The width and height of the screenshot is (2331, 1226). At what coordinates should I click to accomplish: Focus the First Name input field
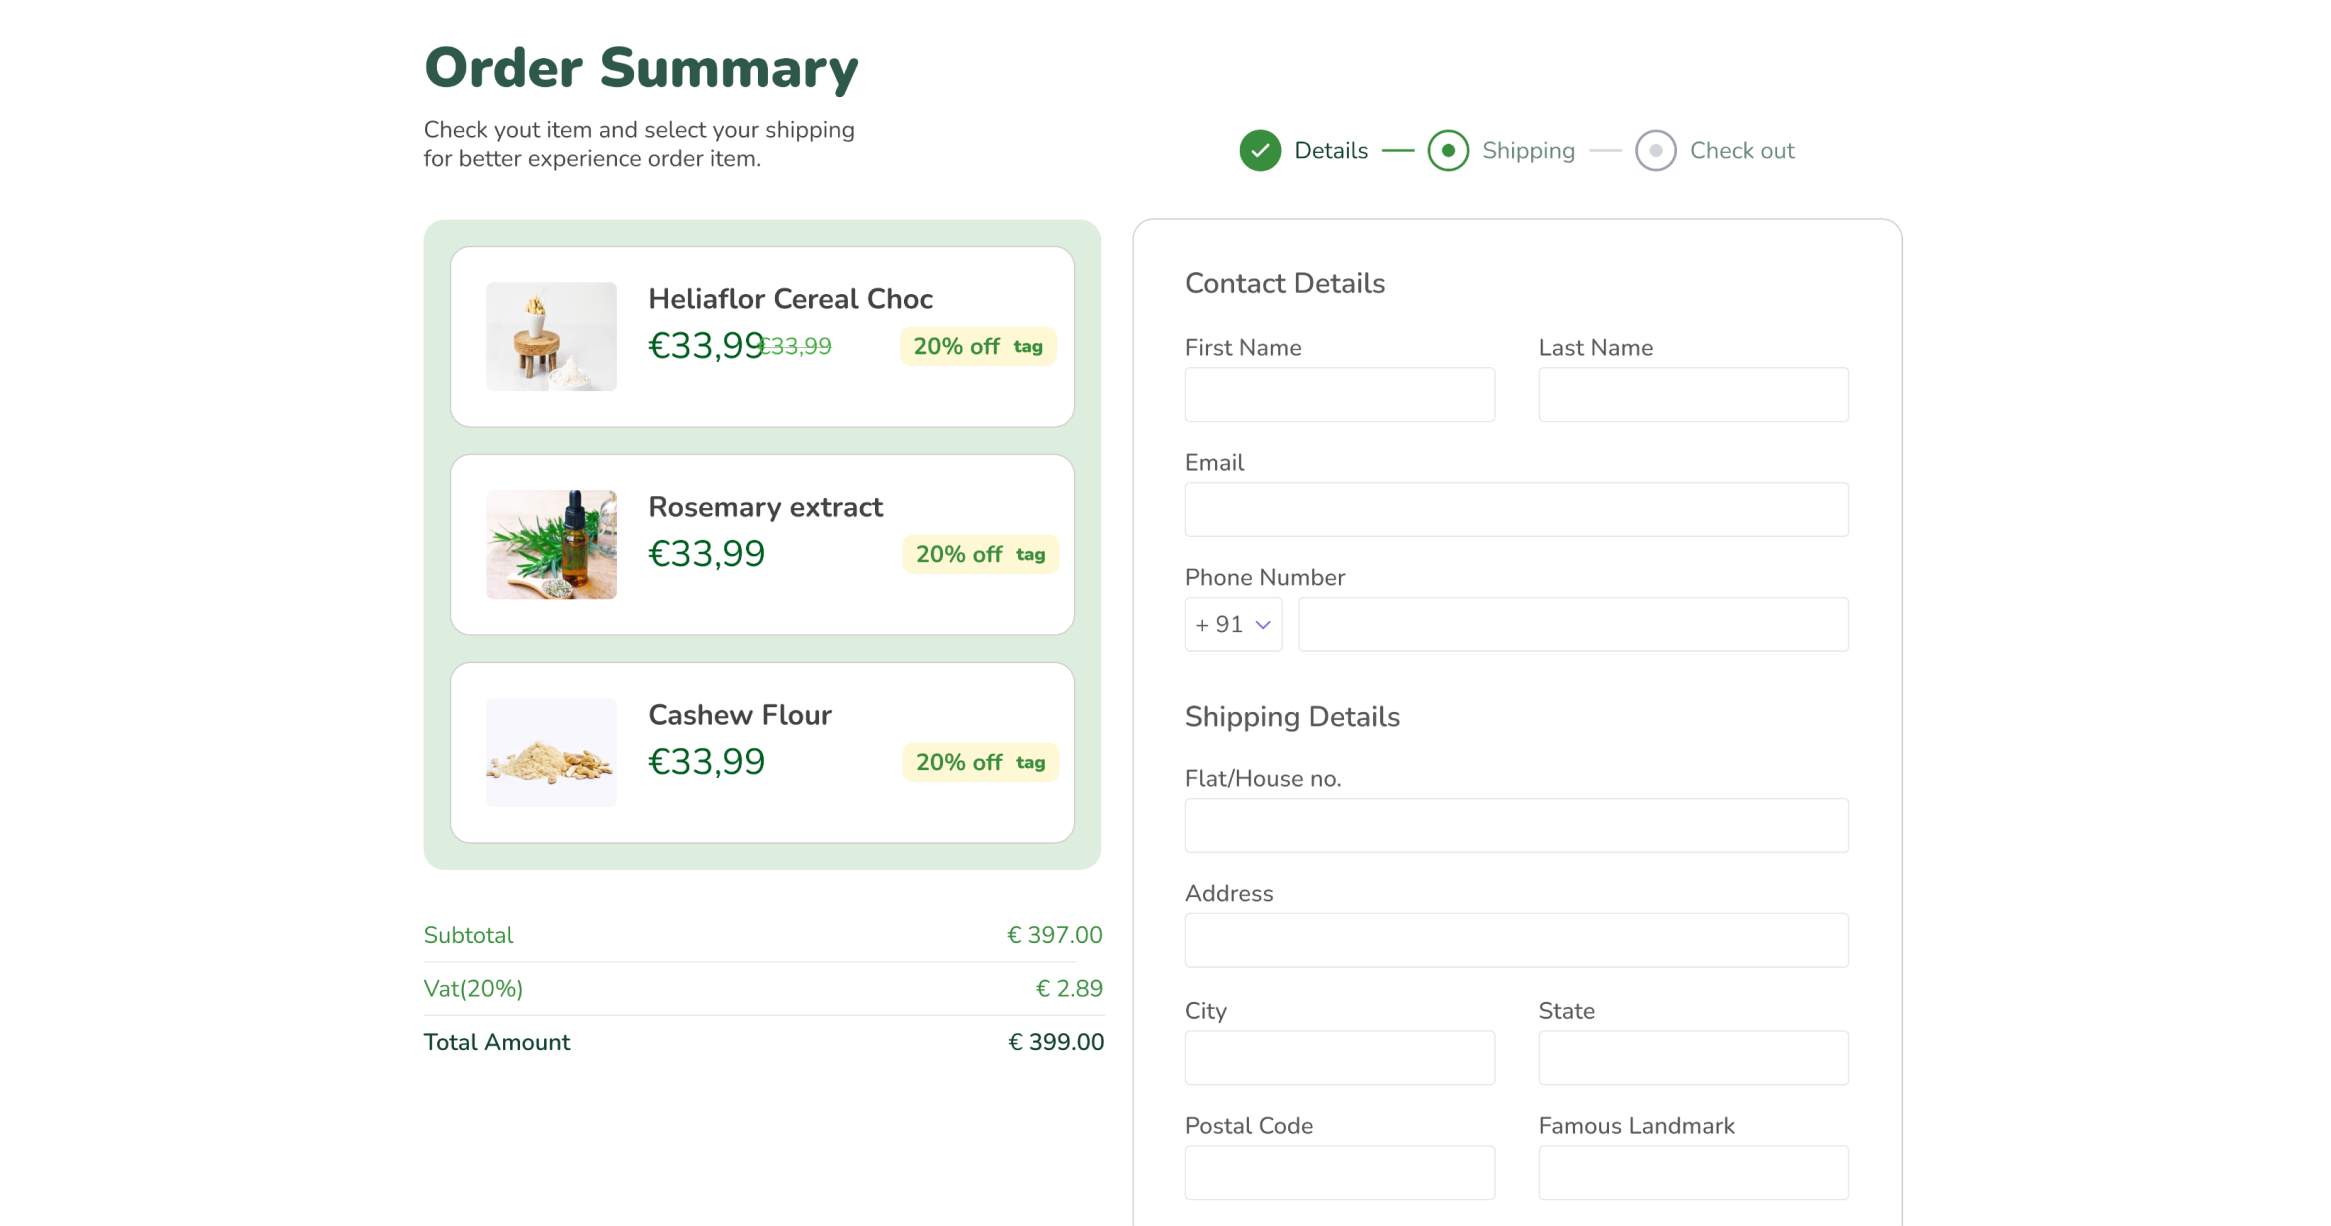[1339, 395]
